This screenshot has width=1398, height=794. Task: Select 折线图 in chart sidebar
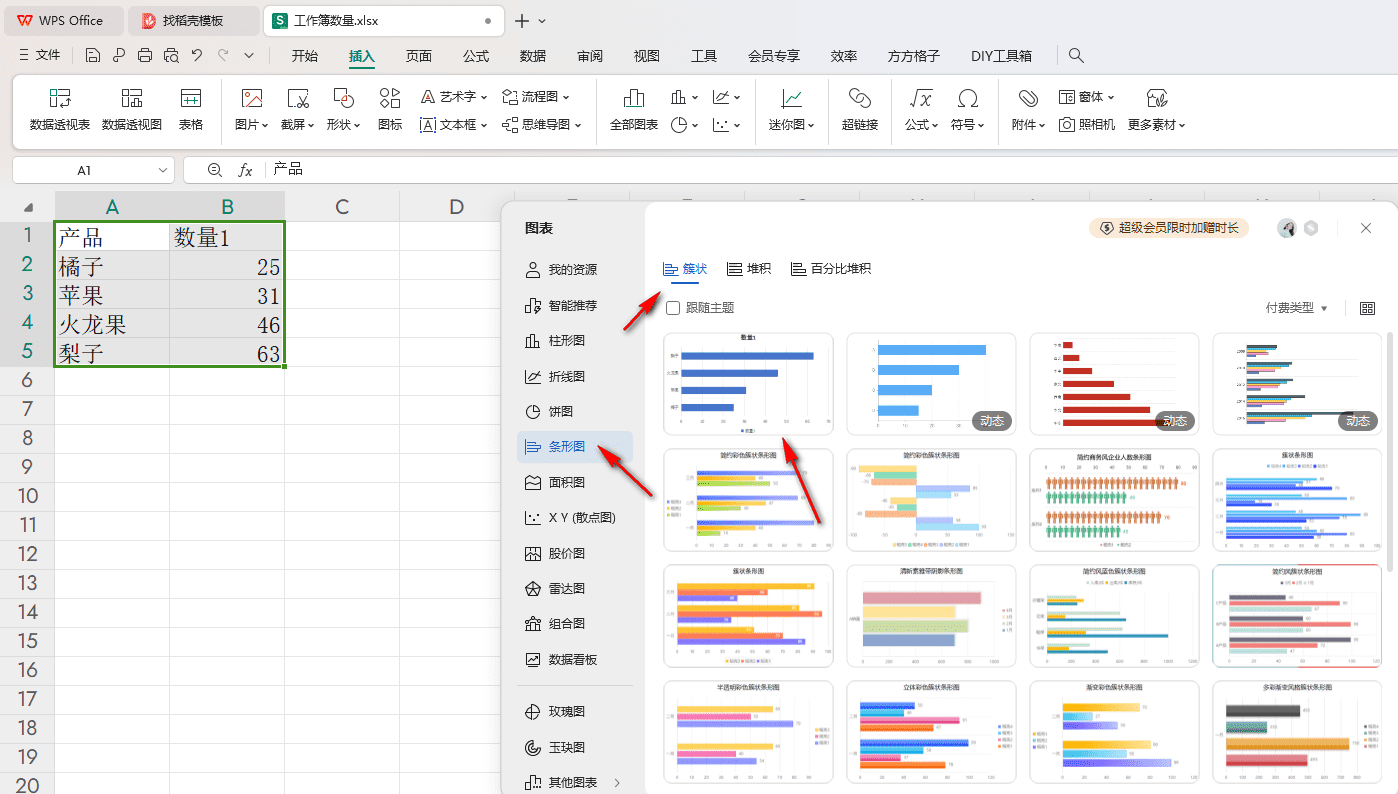coord(575,376)
